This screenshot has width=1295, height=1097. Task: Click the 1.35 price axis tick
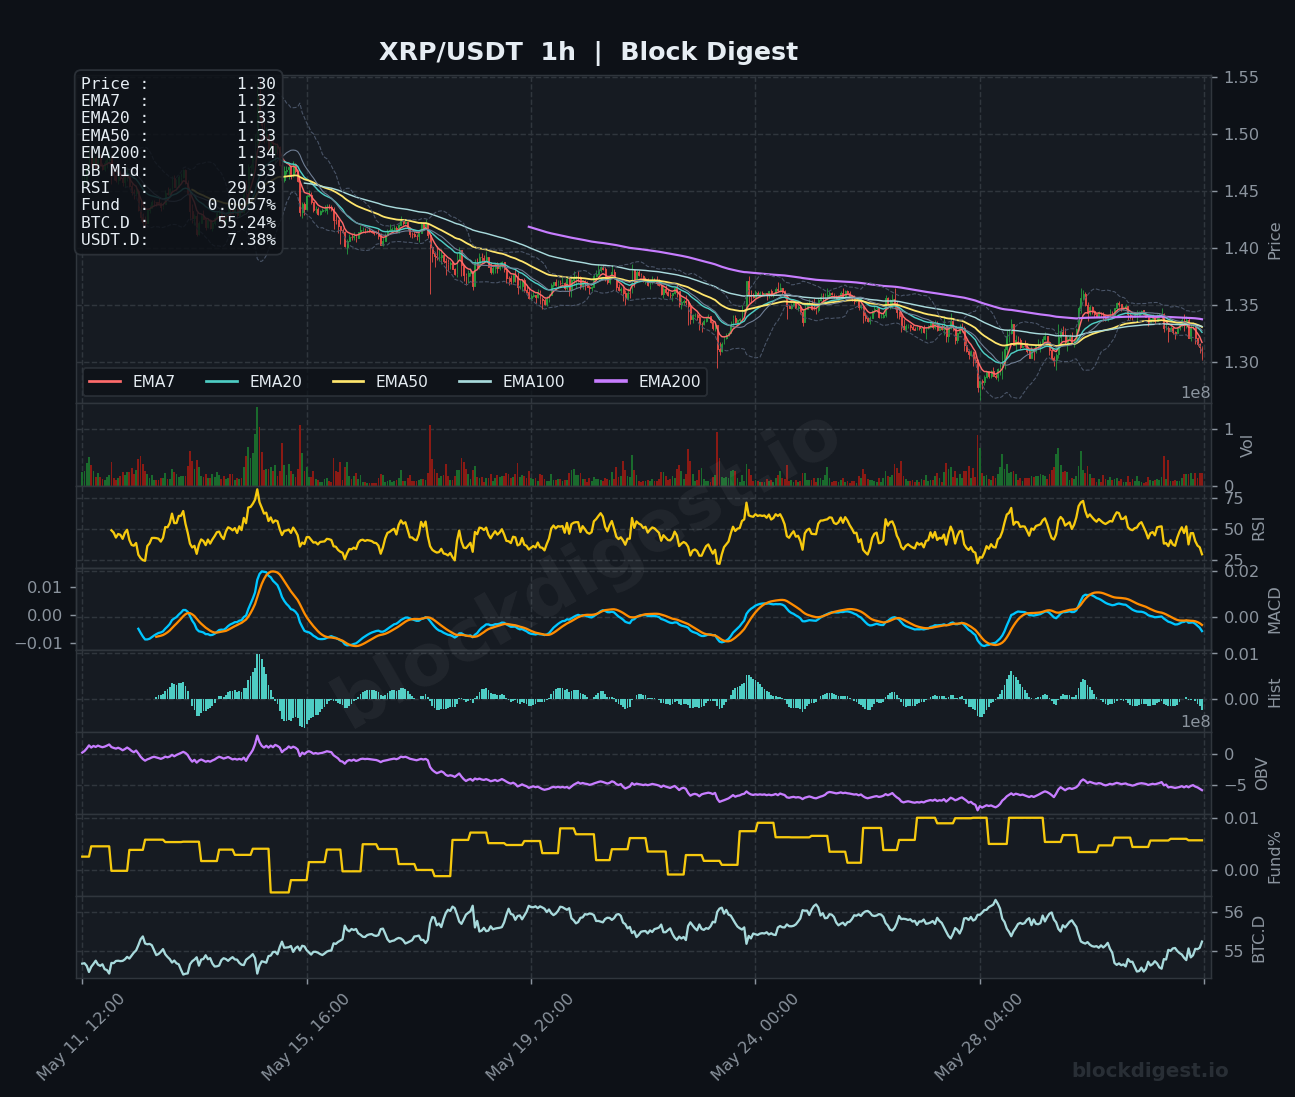click(x=1240, y=306)
